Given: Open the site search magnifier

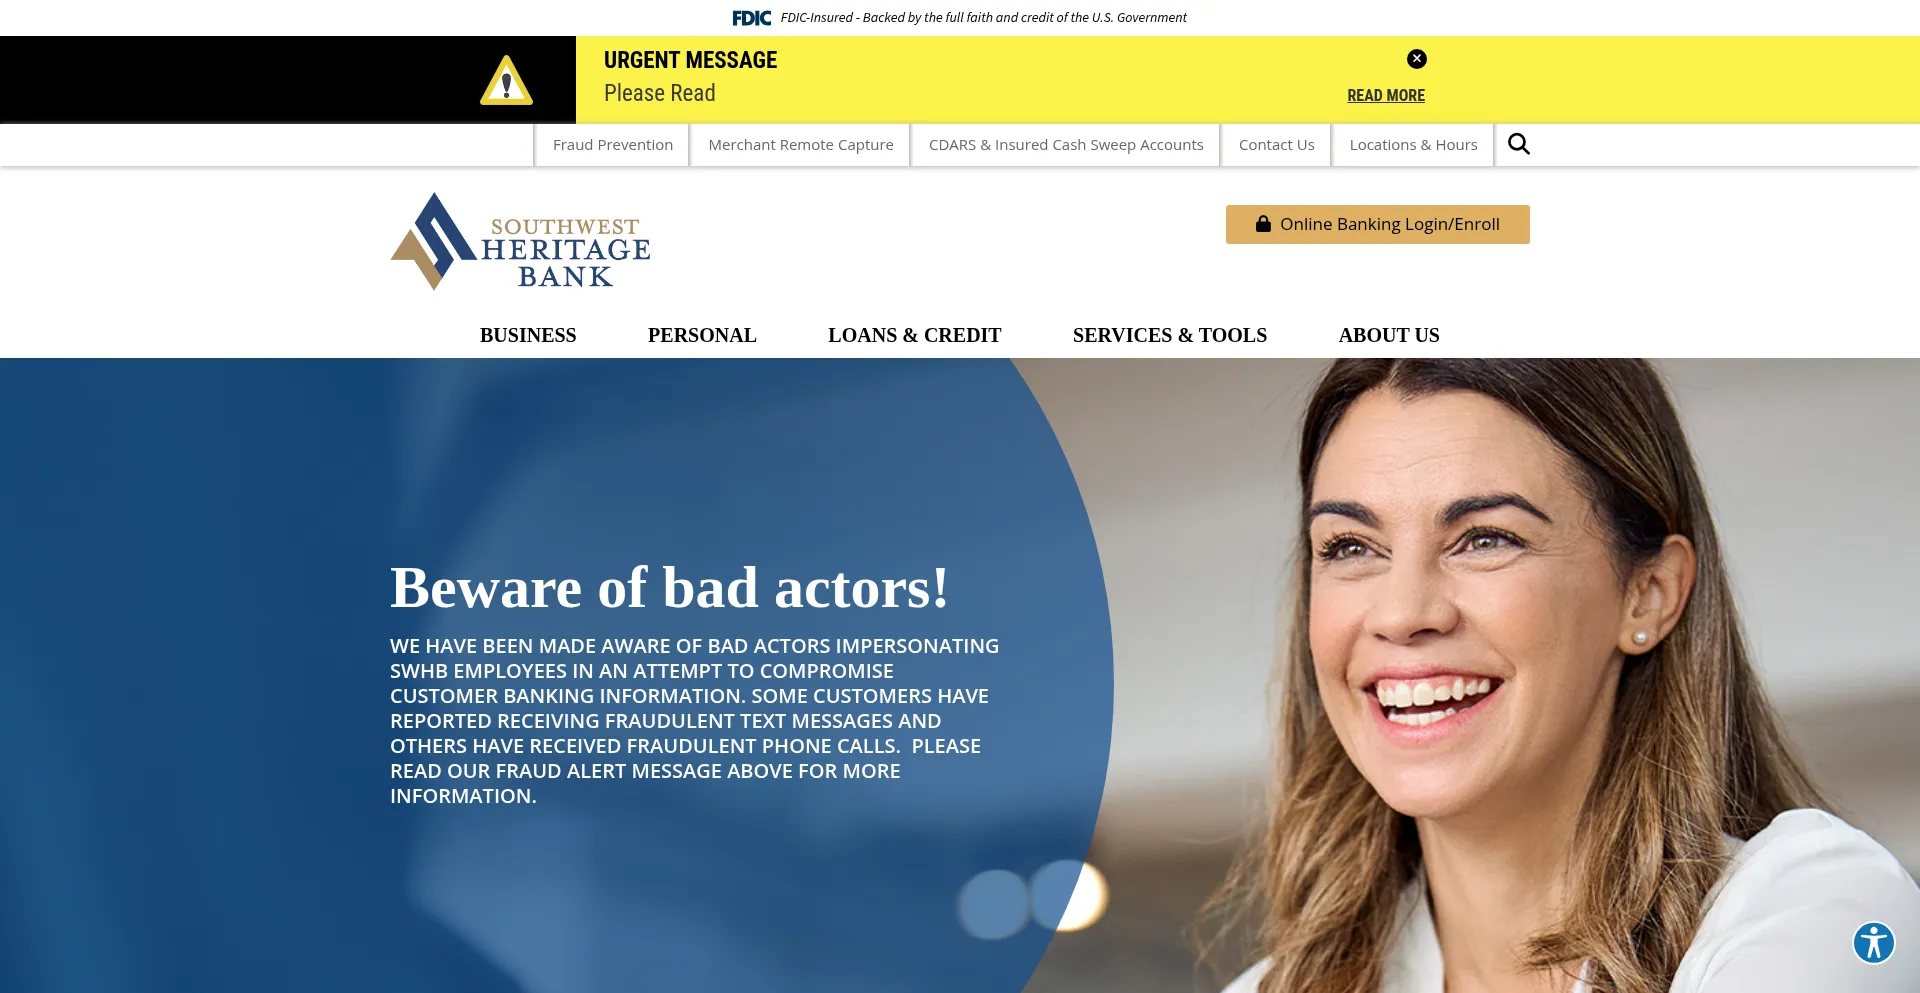Looking at the screenshot, I should (x=1518, y=145).
